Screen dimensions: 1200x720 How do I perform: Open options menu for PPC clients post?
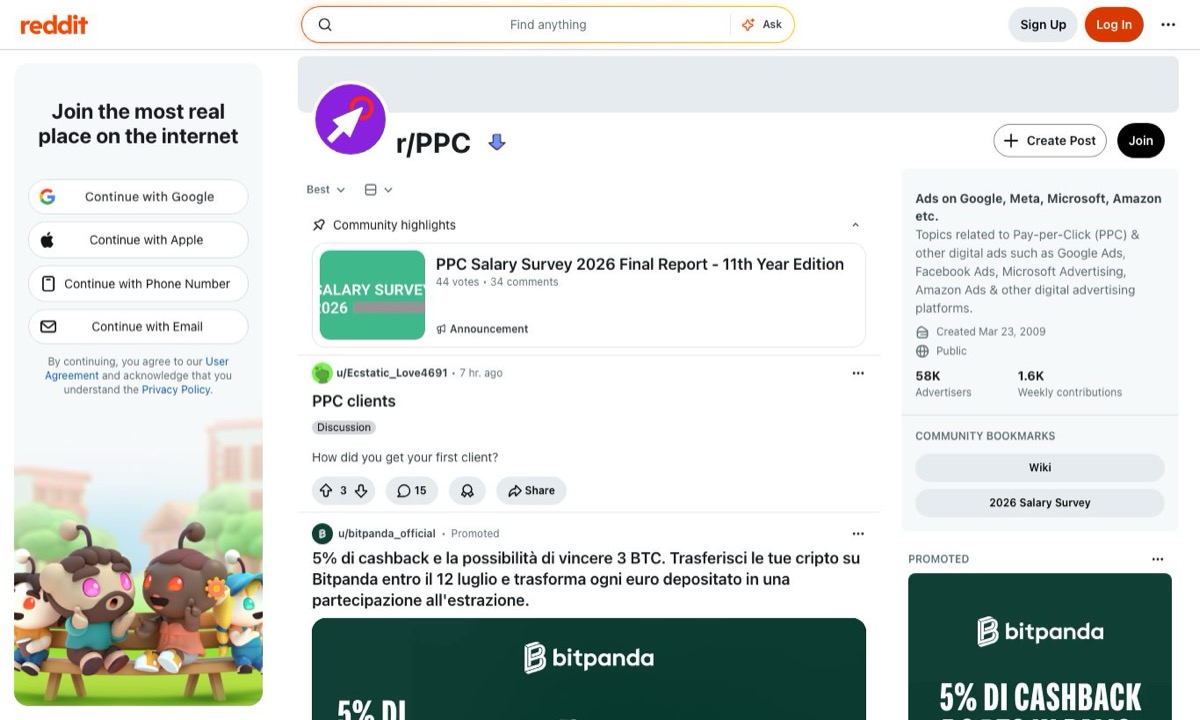[858, 373]
